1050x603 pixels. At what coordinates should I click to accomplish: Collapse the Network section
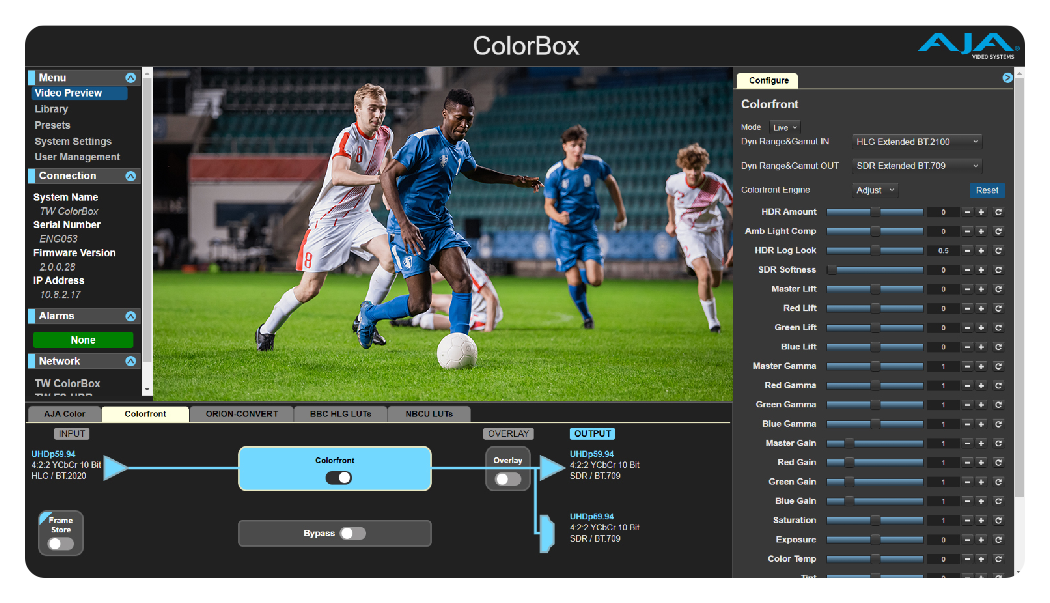tap(131, 361)
